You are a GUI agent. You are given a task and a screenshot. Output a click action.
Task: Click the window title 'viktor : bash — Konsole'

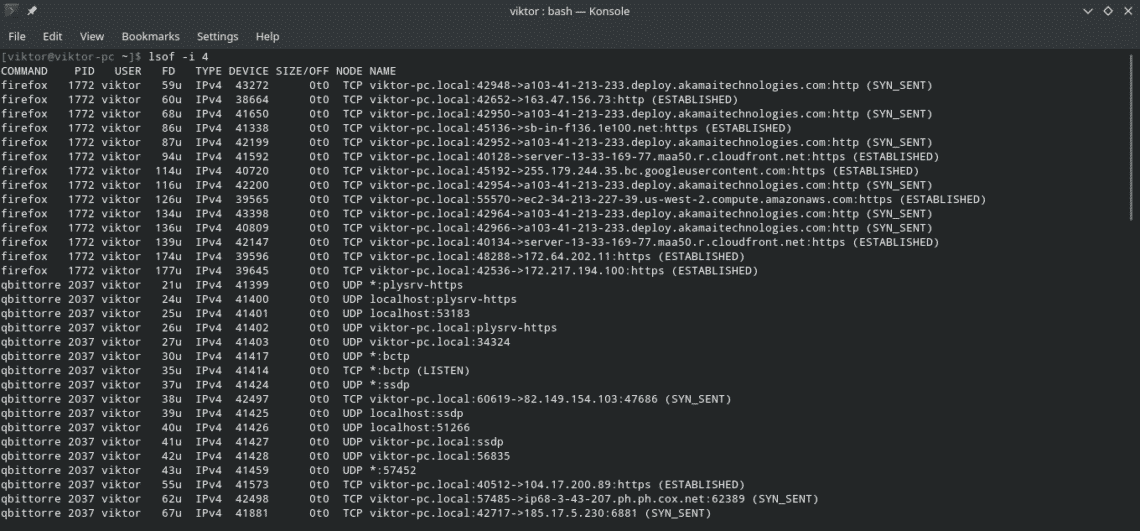click(x=568, y=11)
